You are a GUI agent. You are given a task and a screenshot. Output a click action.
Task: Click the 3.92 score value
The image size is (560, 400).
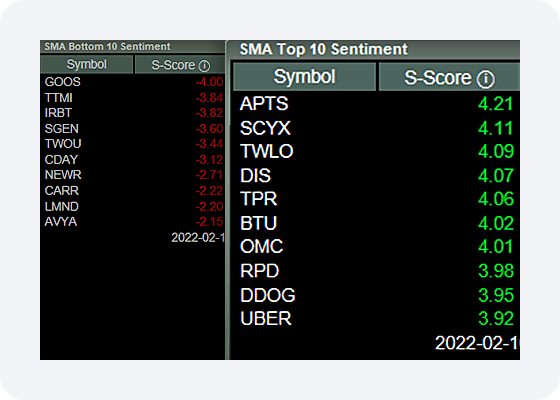coord(496,319)
